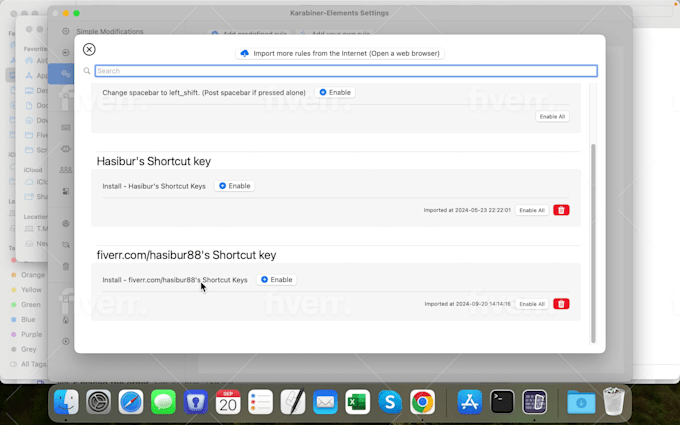Click the puzzle piece icon in Karabiner sidebar
Viewport: 680px width, 425px height.
click(66, 149)
